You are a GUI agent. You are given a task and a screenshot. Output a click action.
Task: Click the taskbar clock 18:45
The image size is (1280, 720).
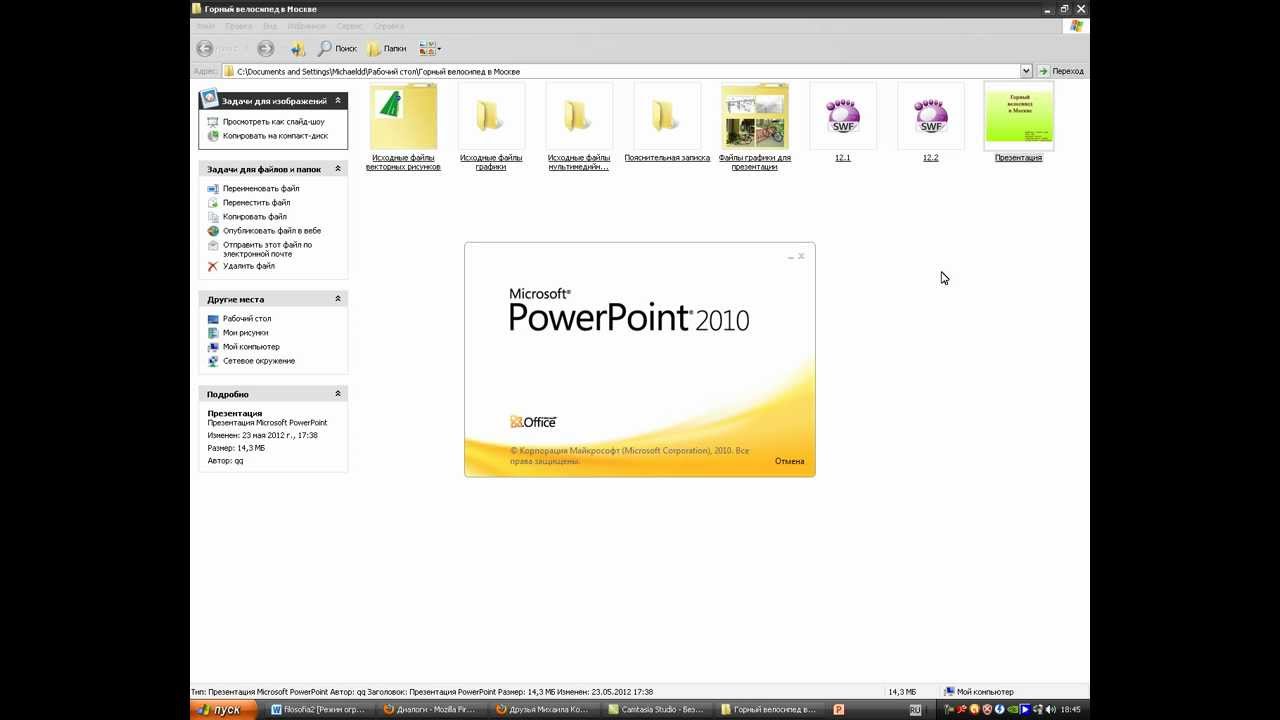(1070, 710)
